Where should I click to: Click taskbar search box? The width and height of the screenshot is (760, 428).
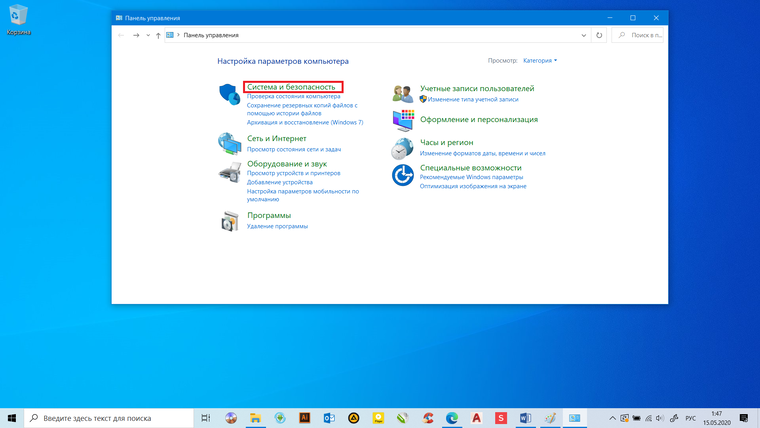pos(109,418)
